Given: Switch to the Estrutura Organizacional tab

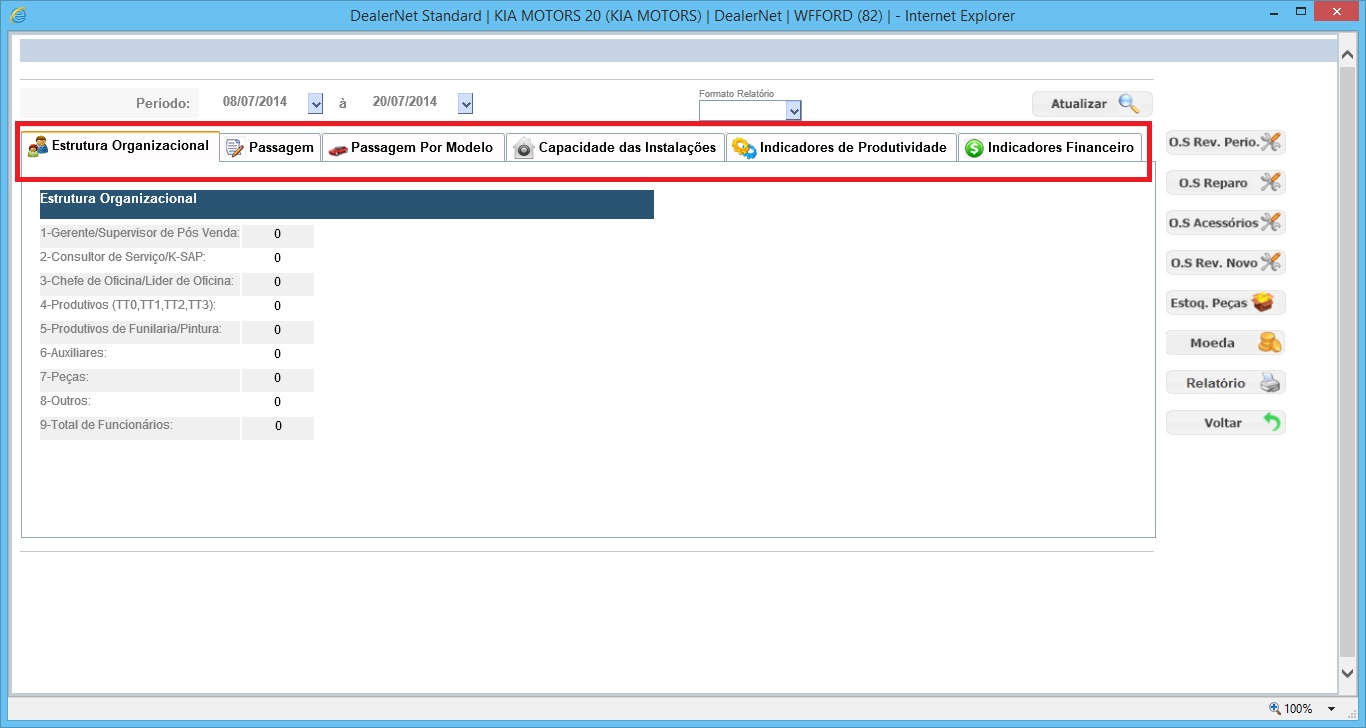Looking at the screenshot, I should click(120, 146).
